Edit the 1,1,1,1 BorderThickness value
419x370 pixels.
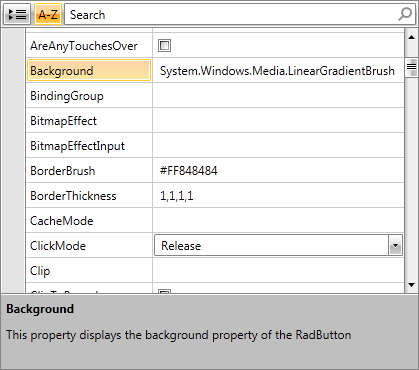point(177,196)
